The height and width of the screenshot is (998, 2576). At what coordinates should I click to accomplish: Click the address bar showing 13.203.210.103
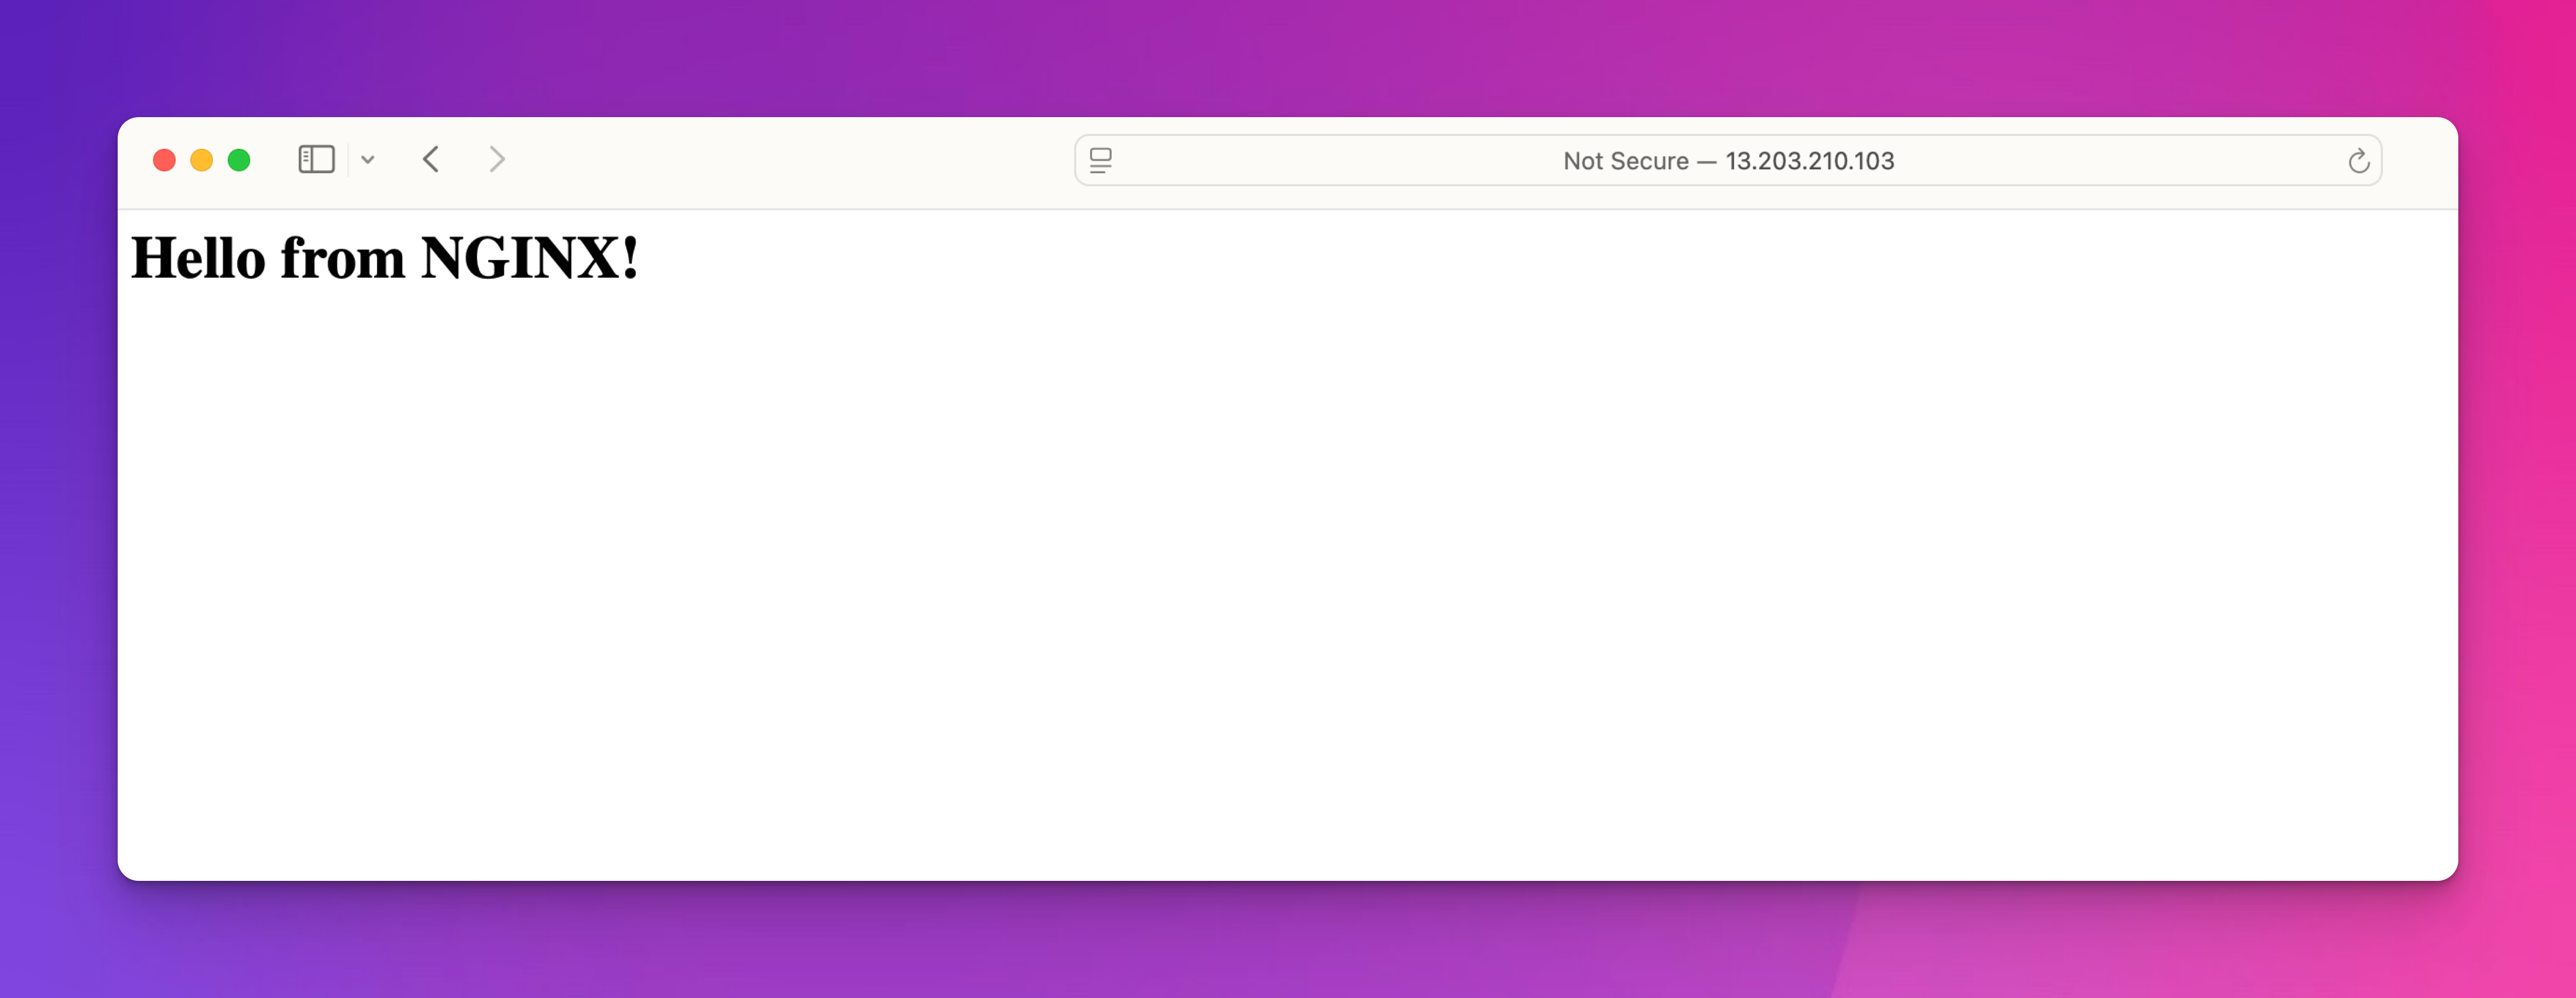point(1728,161)
